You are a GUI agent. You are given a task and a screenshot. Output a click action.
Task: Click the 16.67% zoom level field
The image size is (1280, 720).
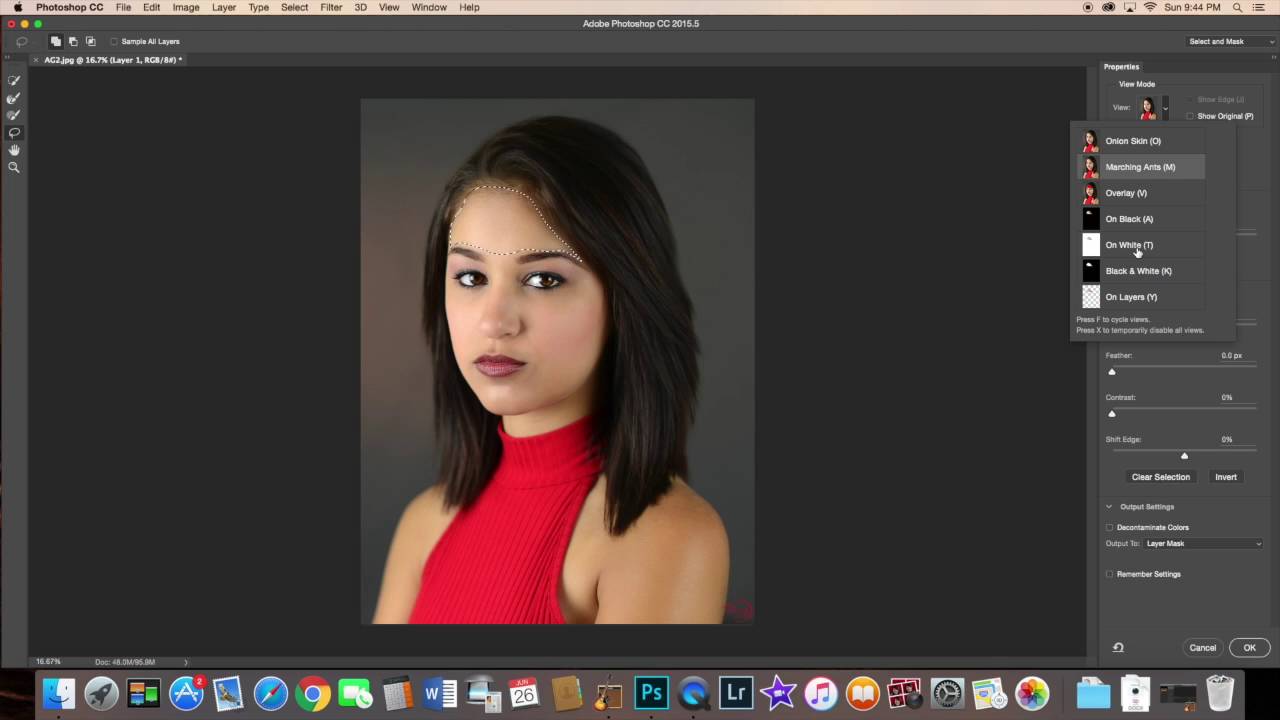(x=48, y=662)
